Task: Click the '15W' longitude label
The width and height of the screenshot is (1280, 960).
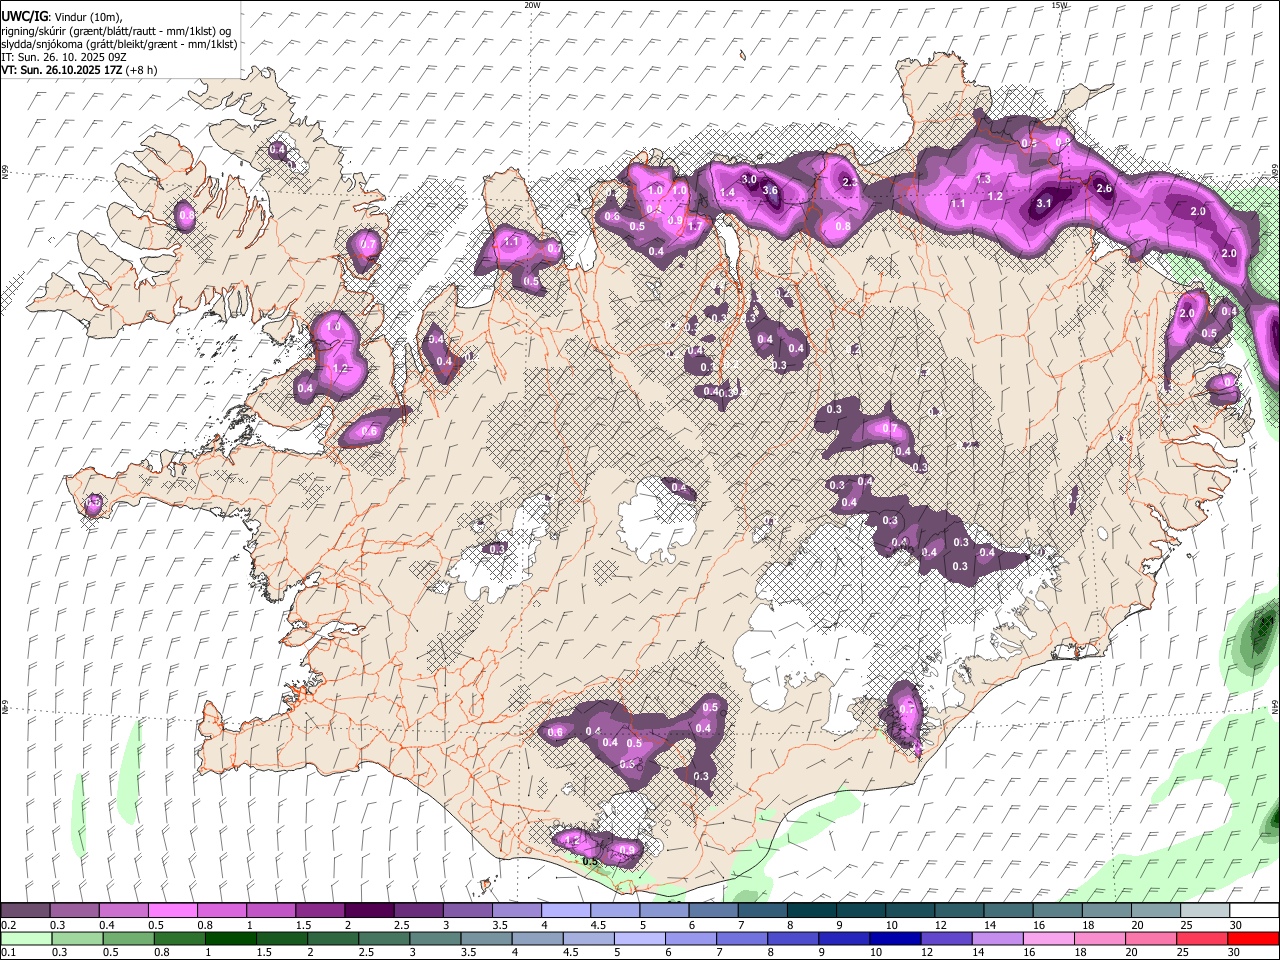Action: point(1060,5)
